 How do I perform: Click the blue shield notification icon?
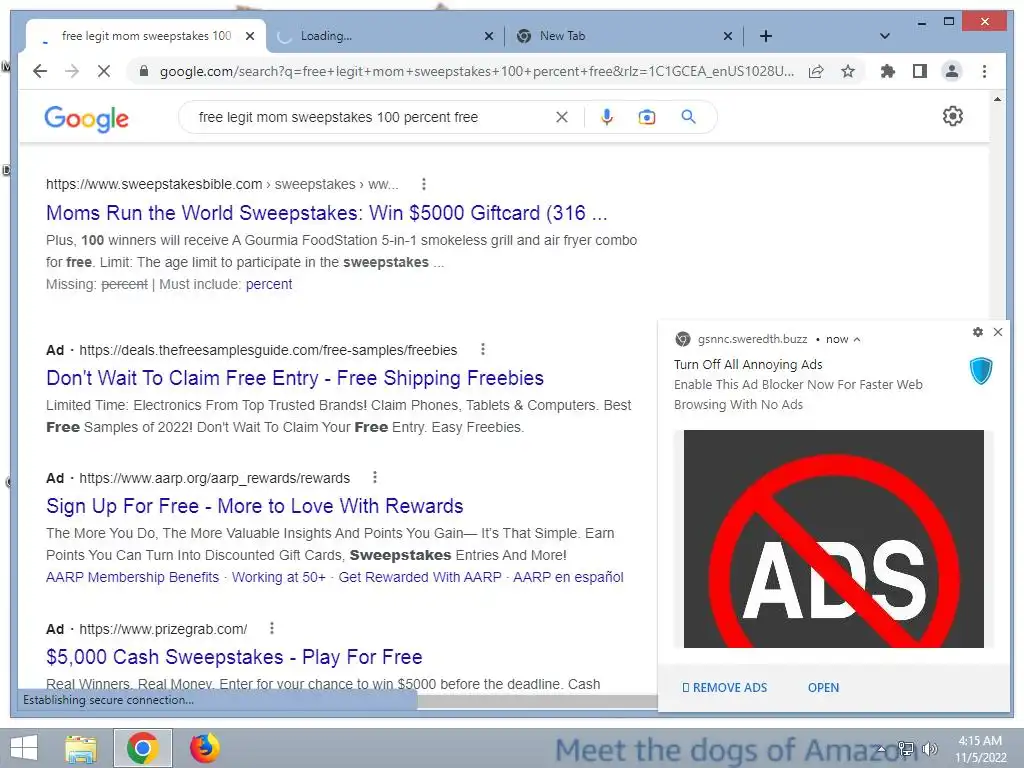pos(981,370)
